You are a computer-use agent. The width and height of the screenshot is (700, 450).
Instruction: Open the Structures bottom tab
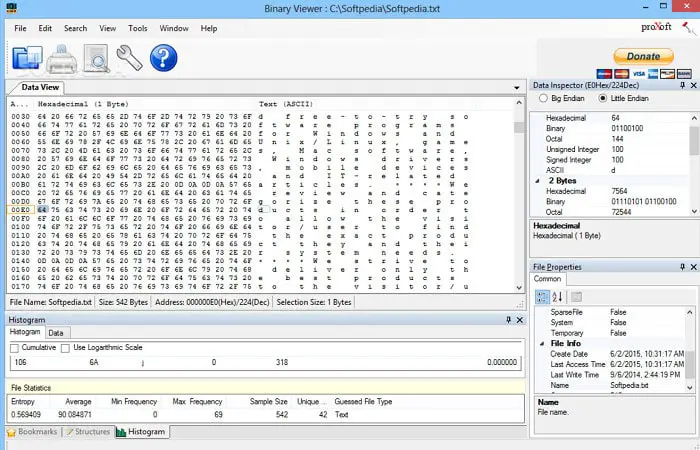tap(88, 432)
